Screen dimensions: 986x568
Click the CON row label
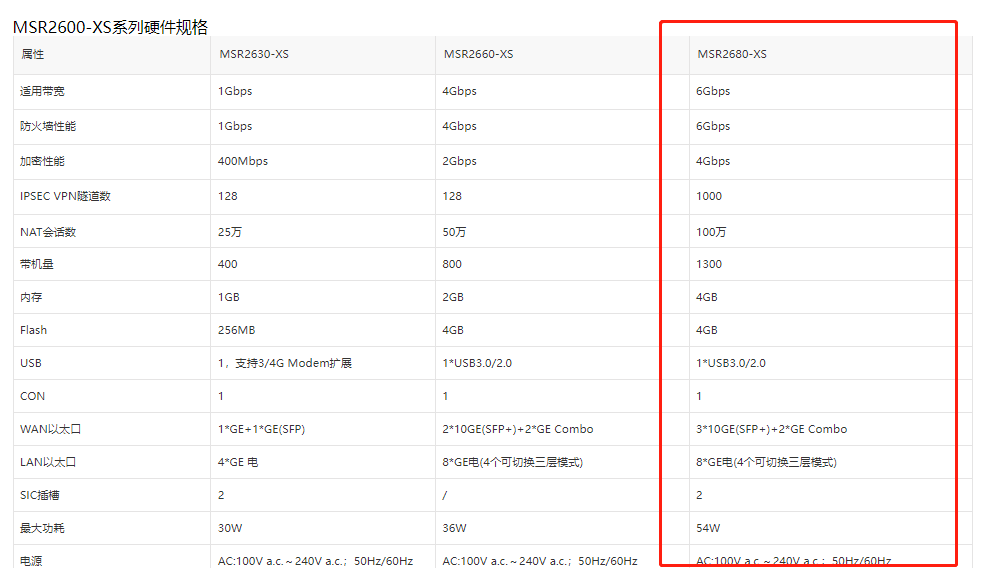point(33,396)
